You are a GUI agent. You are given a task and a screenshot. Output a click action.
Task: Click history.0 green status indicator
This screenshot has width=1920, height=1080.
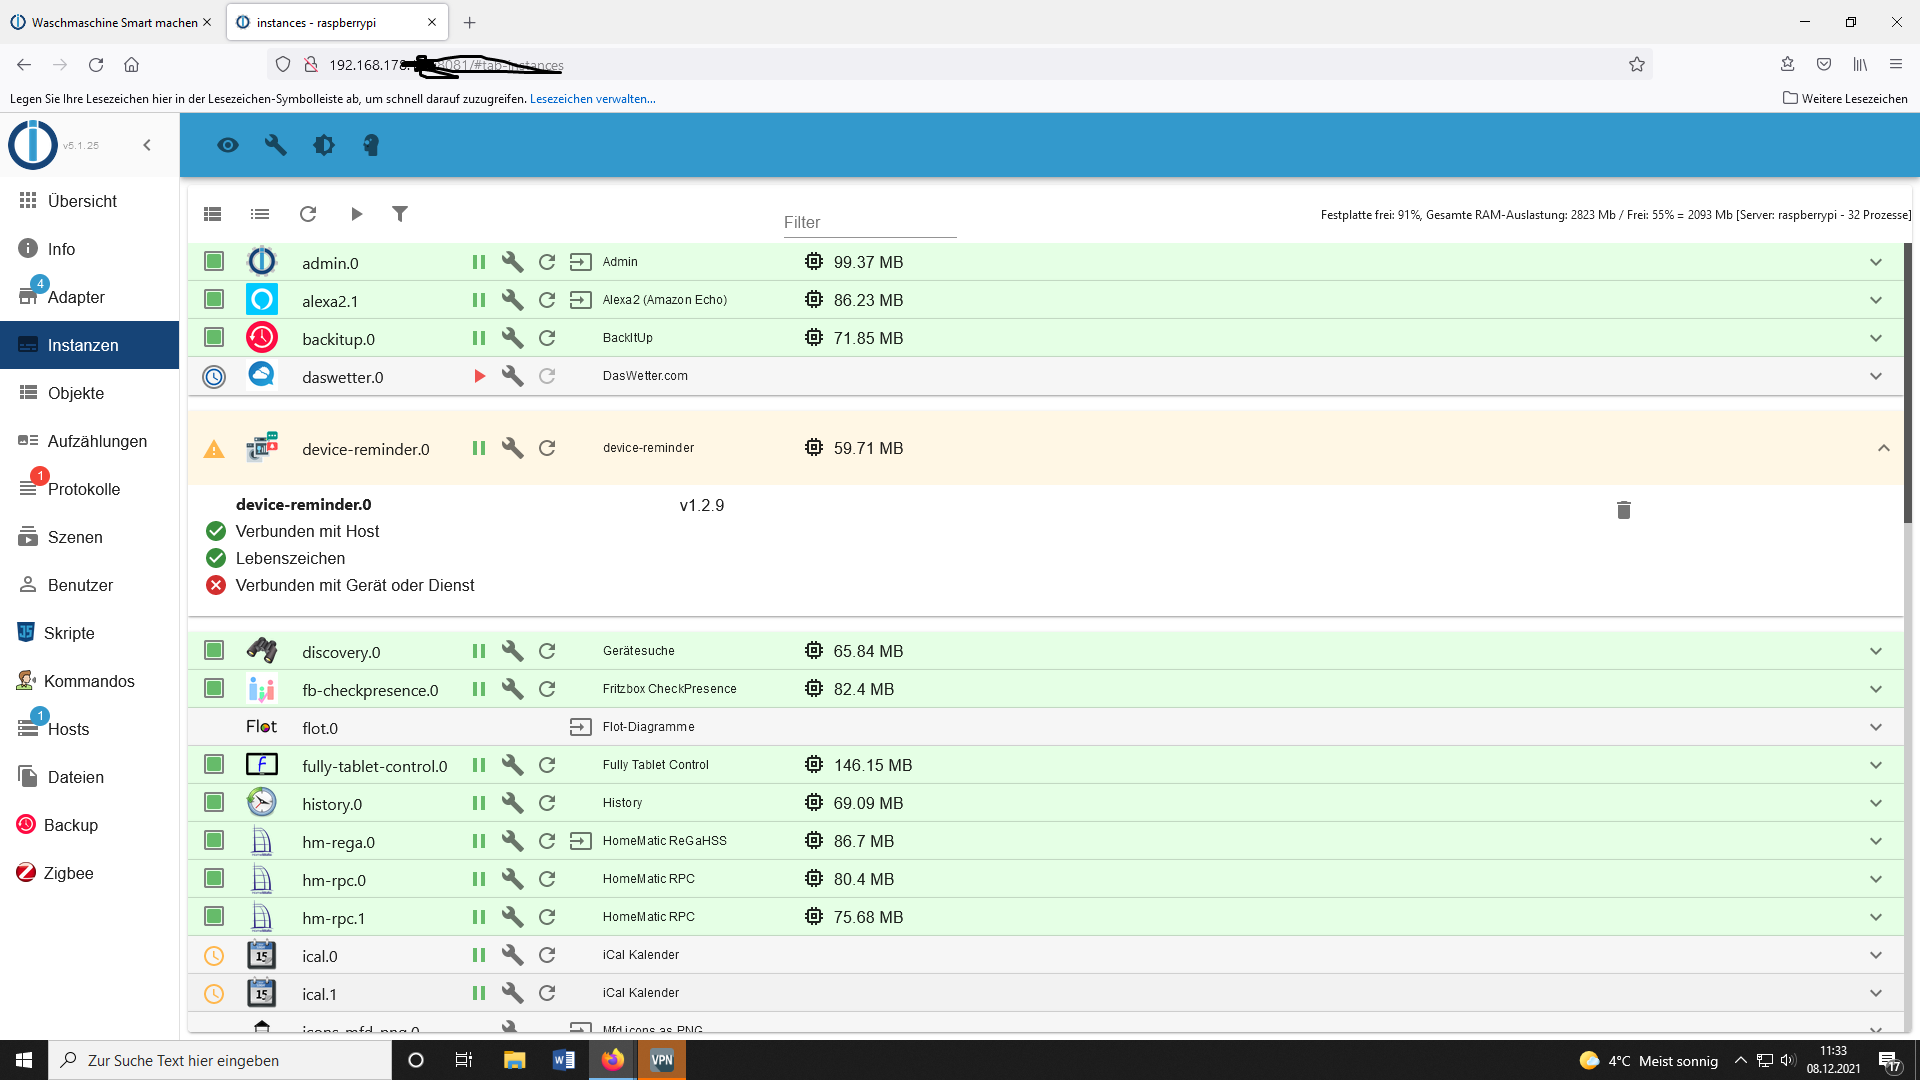point(214,802)
